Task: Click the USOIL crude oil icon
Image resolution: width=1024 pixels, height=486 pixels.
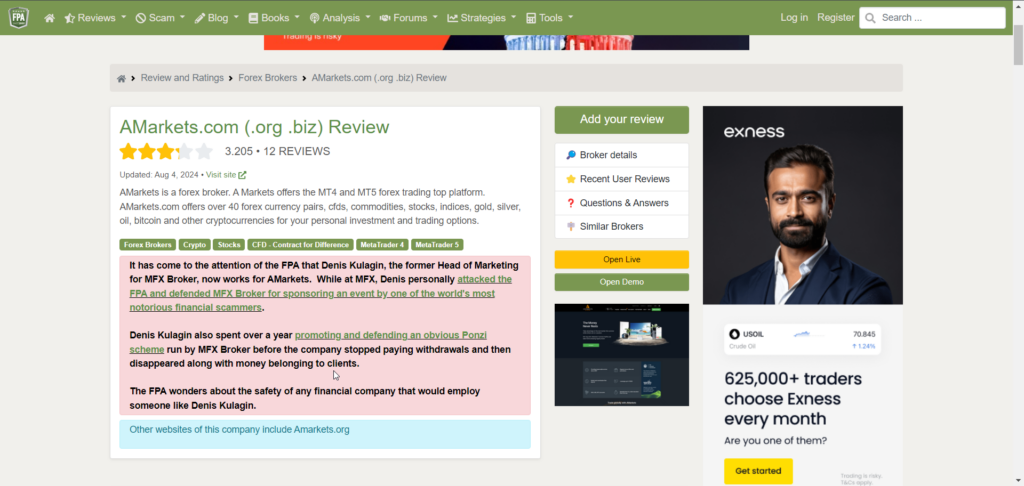Action: (x=734, y=334)
